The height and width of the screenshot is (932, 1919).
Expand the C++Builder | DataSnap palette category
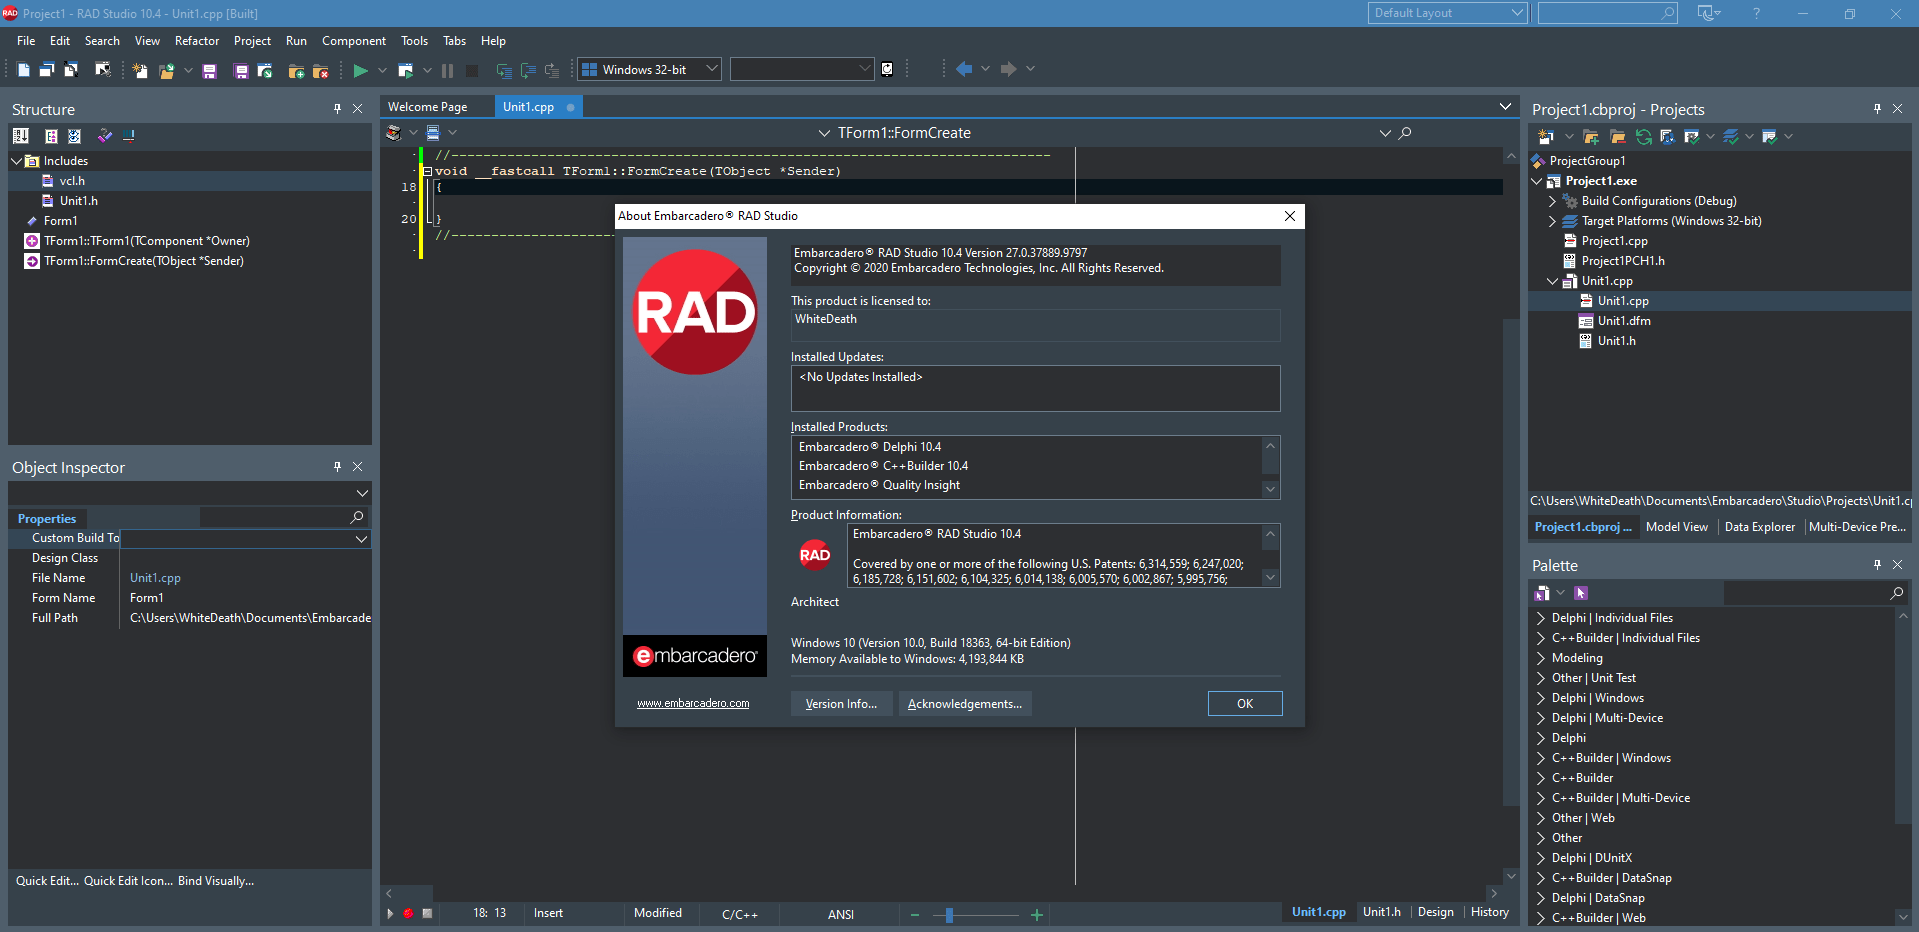(1540, 878)
